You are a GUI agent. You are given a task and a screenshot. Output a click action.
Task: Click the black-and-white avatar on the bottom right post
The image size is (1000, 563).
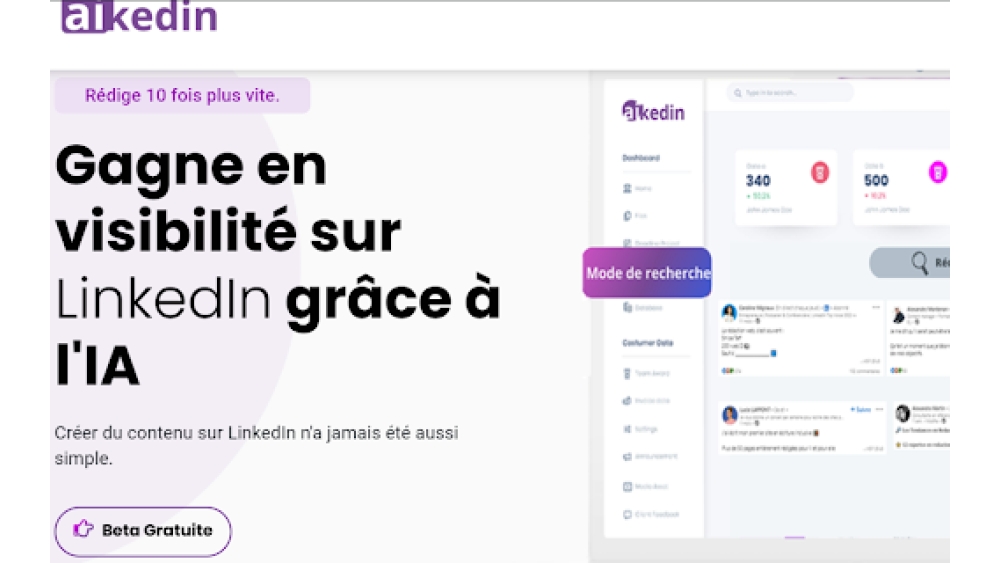coord(902,413)
